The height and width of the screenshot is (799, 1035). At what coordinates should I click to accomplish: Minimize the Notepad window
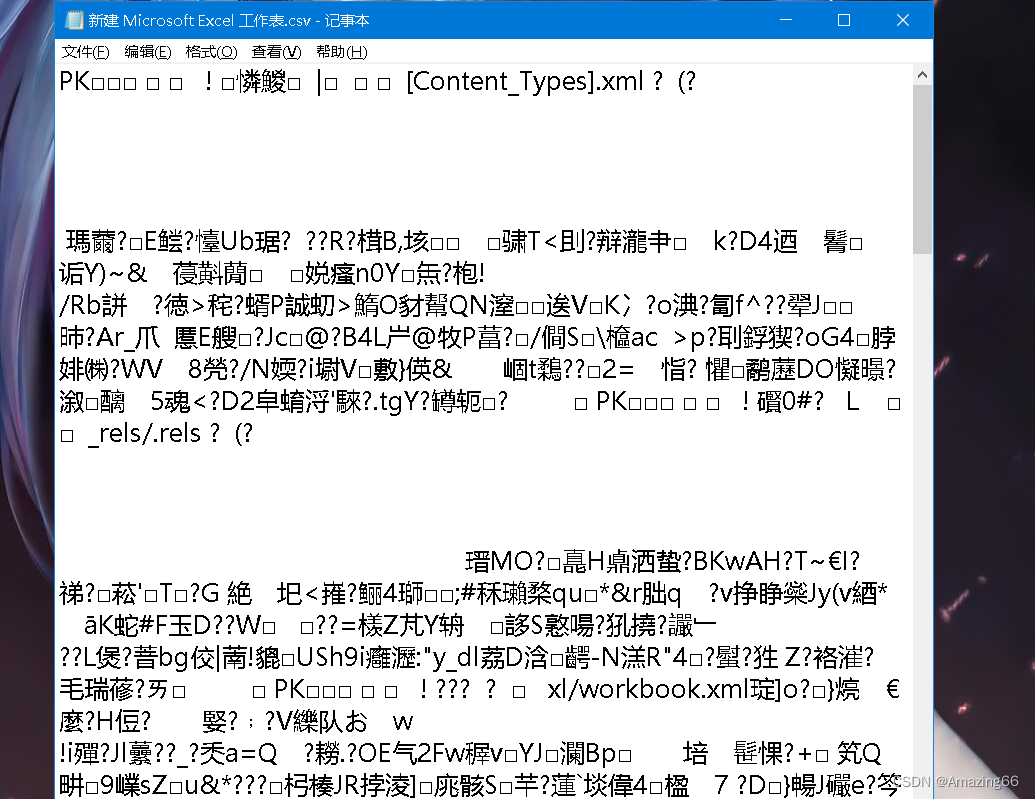[785, 20]
